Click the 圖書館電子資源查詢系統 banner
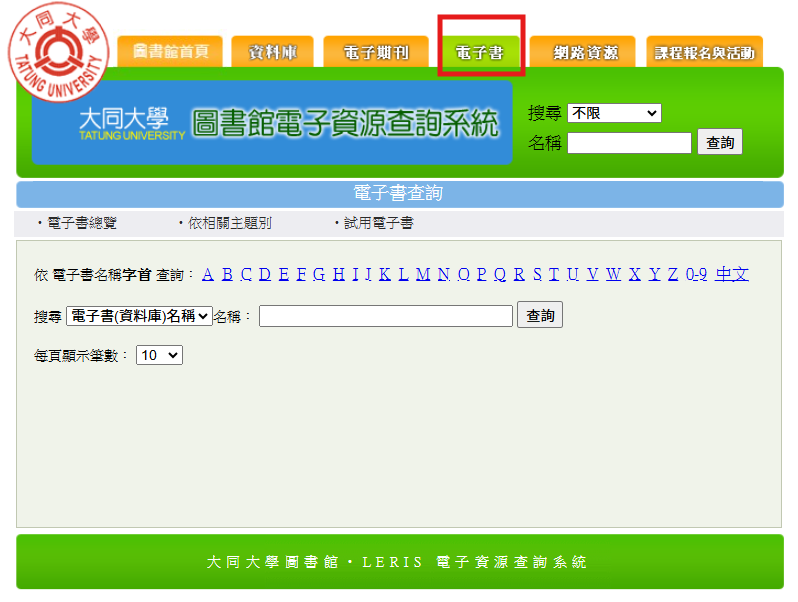798x602 pixels. coord(272,123)
